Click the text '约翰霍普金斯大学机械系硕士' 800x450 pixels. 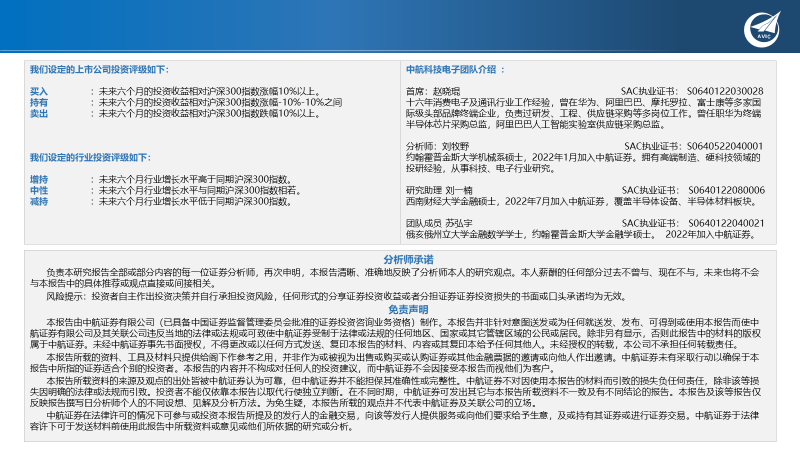[465, 158]
